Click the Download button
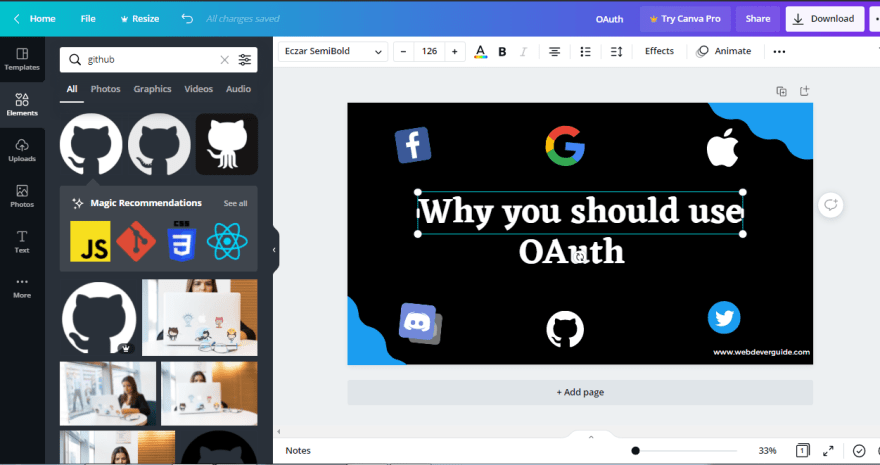Screen dimensions: 880x465 (824, 19)
